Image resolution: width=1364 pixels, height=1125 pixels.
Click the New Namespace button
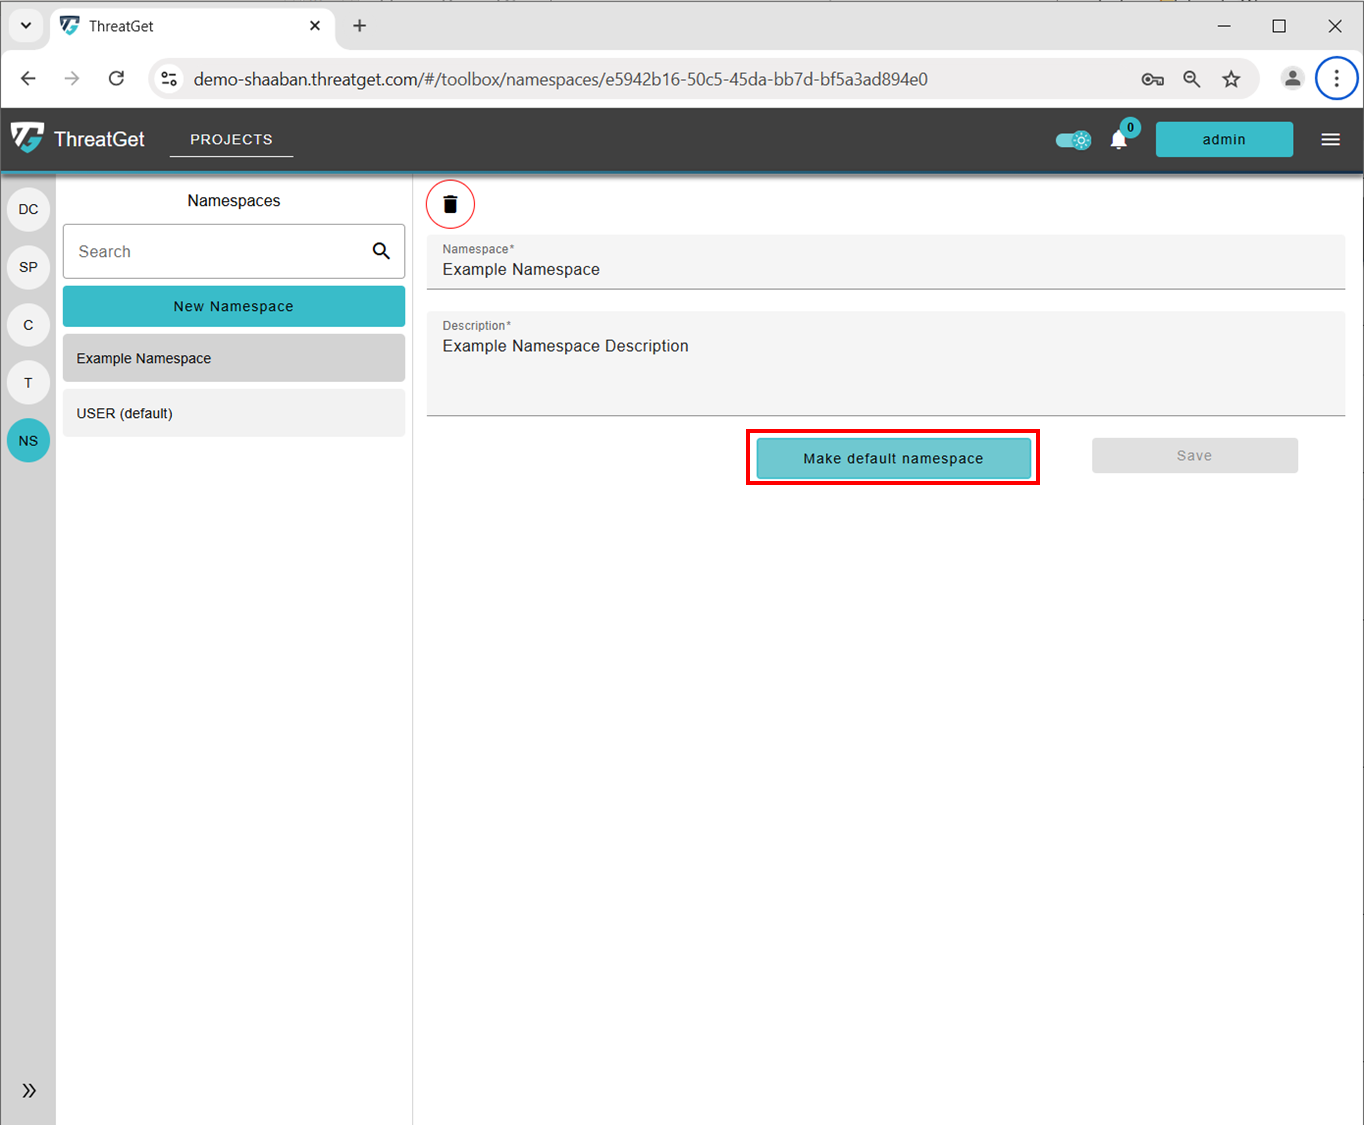pos(233,306)
